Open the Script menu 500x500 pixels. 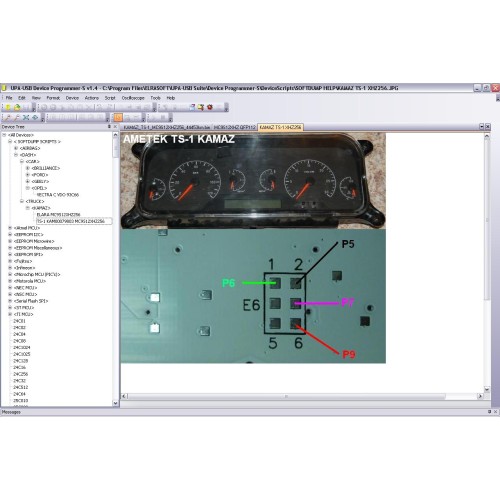coord(110,98)
